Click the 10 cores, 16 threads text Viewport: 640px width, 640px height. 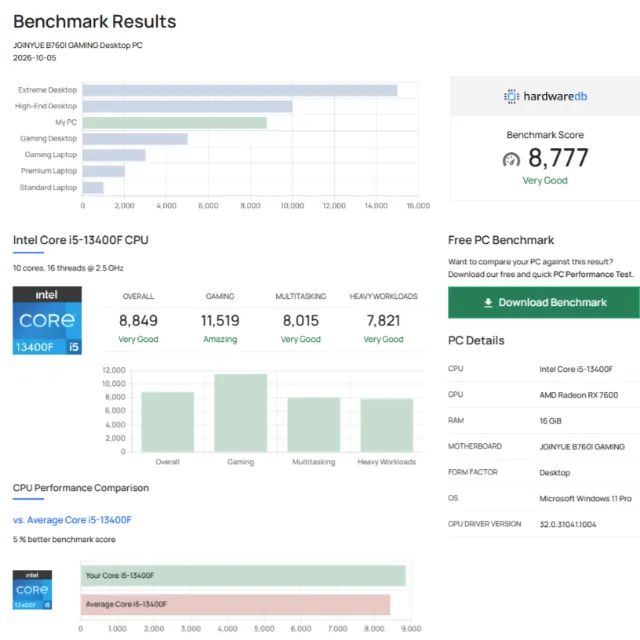(x=68, y=268)
